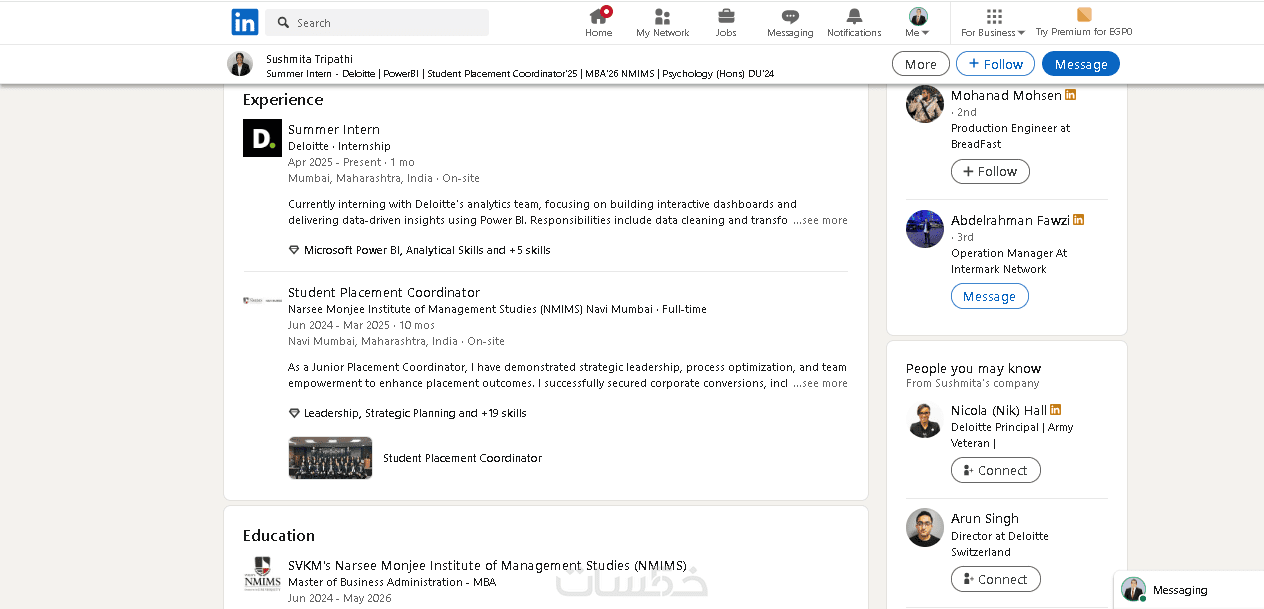Open the Deloitte company logo
1264x609 pixels.
tap(262, 138)
